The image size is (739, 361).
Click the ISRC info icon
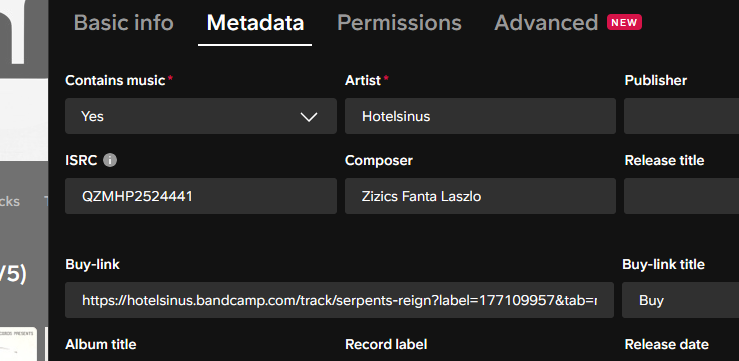point(110,160)
